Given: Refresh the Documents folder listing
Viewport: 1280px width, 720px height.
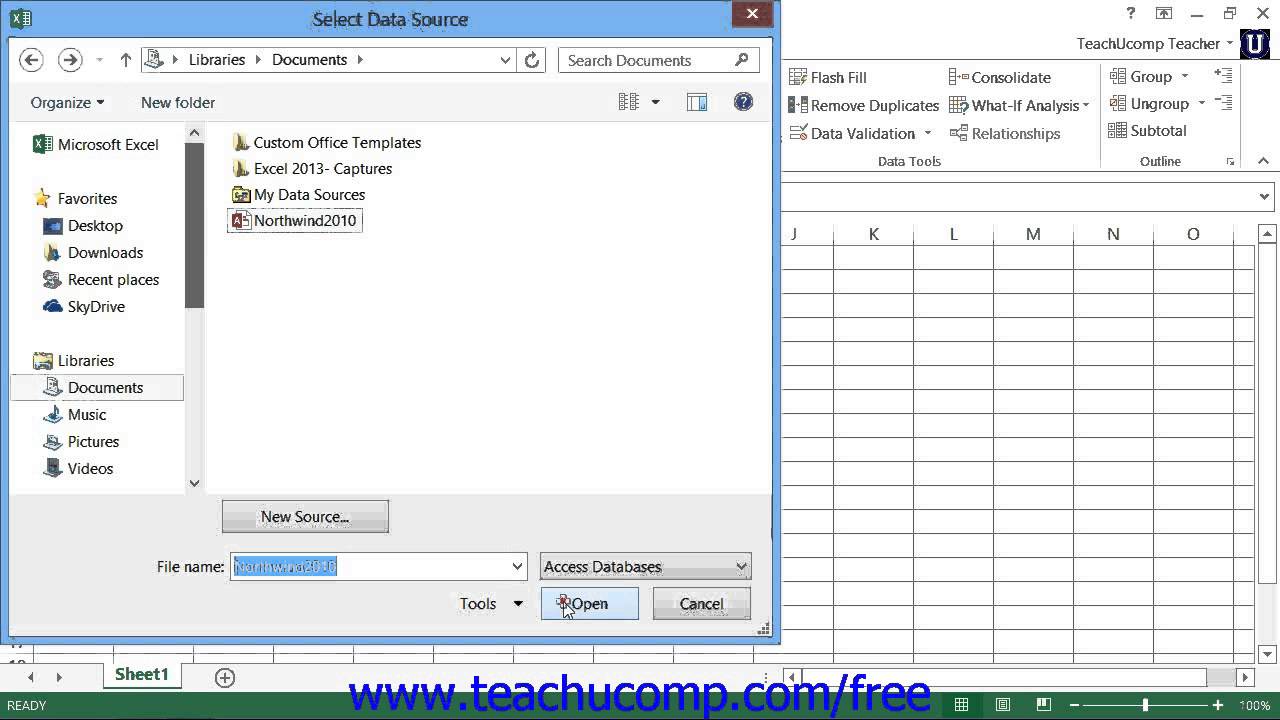Looking at the screenshot, I should pyautogui.click(x=532, y=60).
